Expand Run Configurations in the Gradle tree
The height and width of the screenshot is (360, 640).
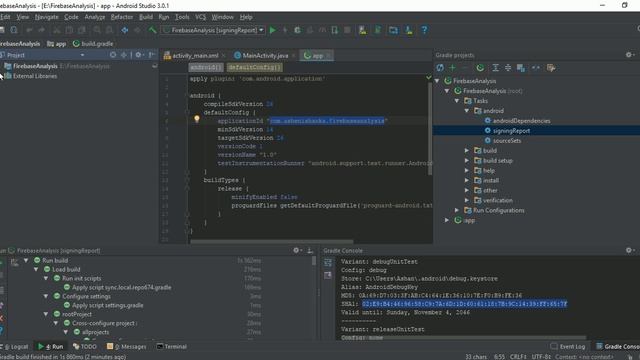click(457, 210)
